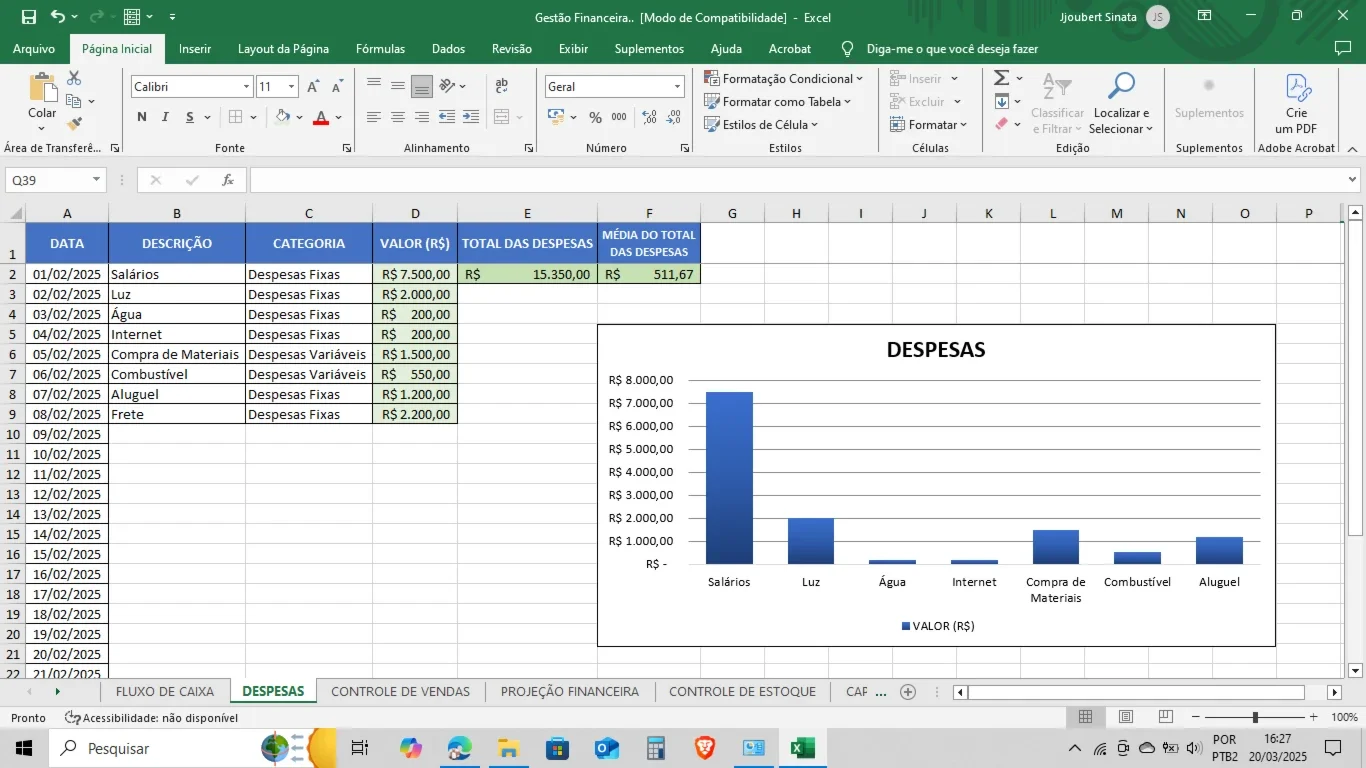1366x768 pixels.
Task: Click the zoom slider handle
Action: point(1255,717)
